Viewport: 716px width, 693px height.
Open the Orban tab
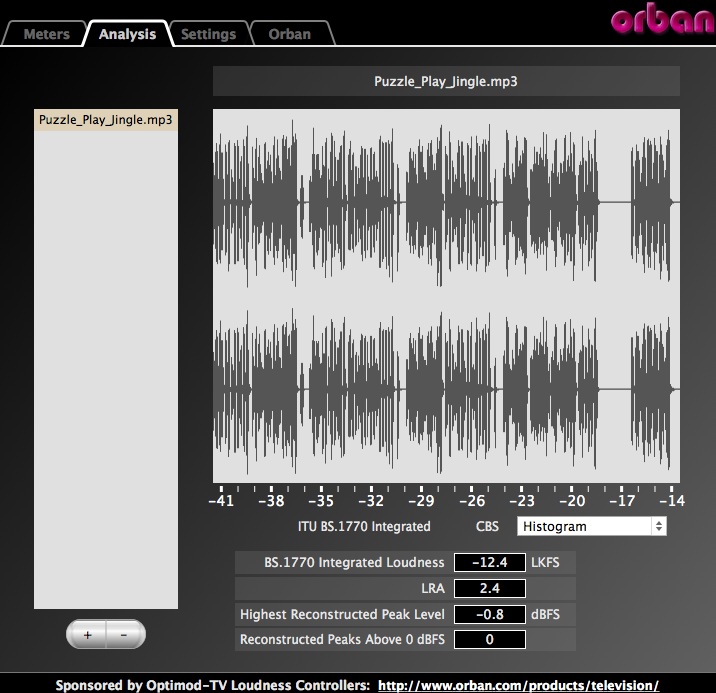point(289,34)
